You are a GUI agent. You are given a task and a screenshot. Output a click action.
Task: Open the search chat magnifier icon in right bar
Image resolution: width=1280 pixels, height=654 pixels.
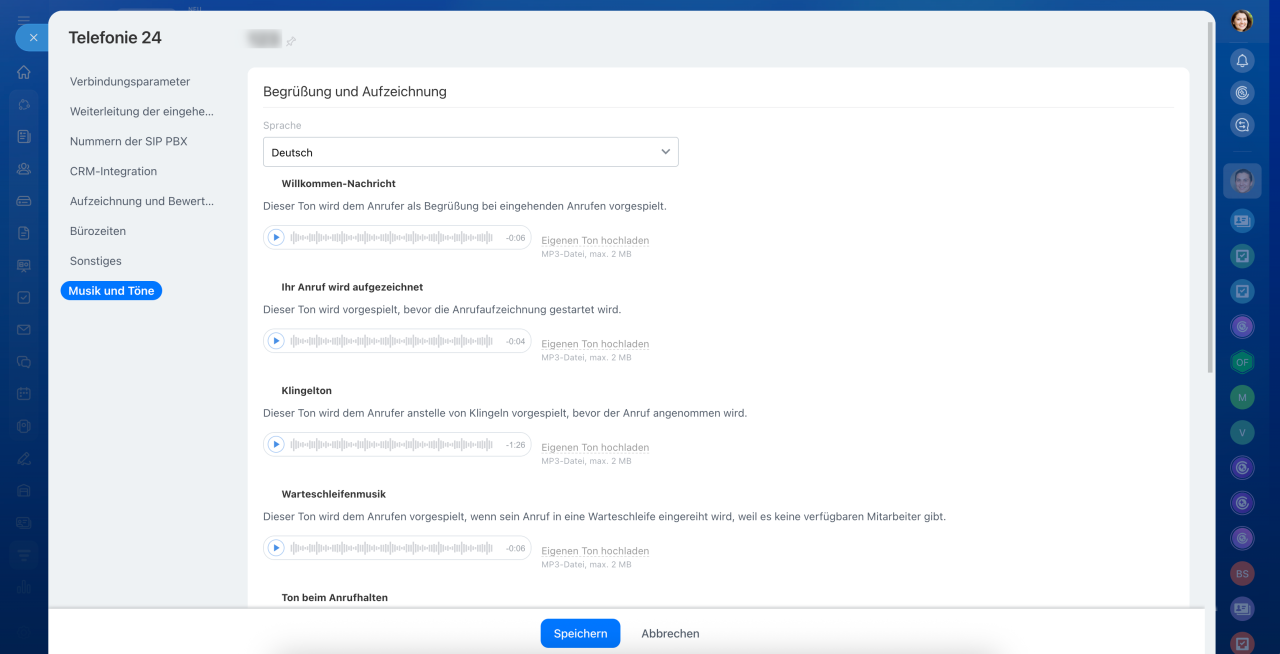point(1242,125)
